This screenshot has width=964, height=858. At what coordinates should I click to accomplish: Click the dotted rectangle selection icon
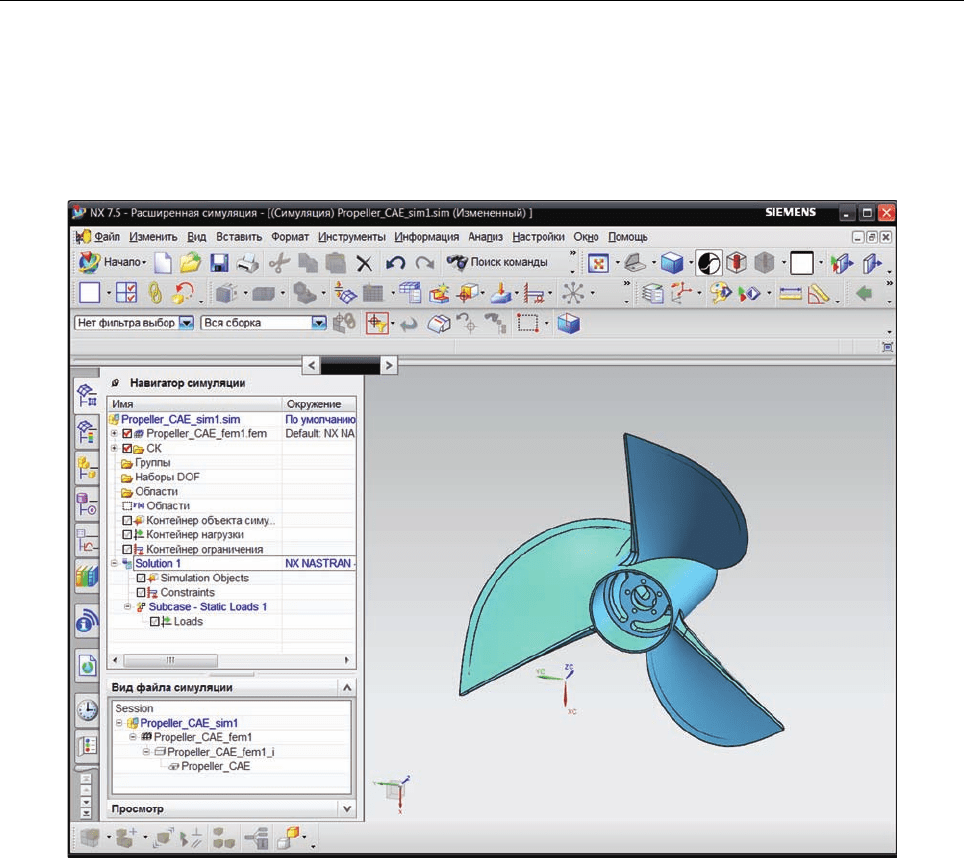(x=528, y=323)
